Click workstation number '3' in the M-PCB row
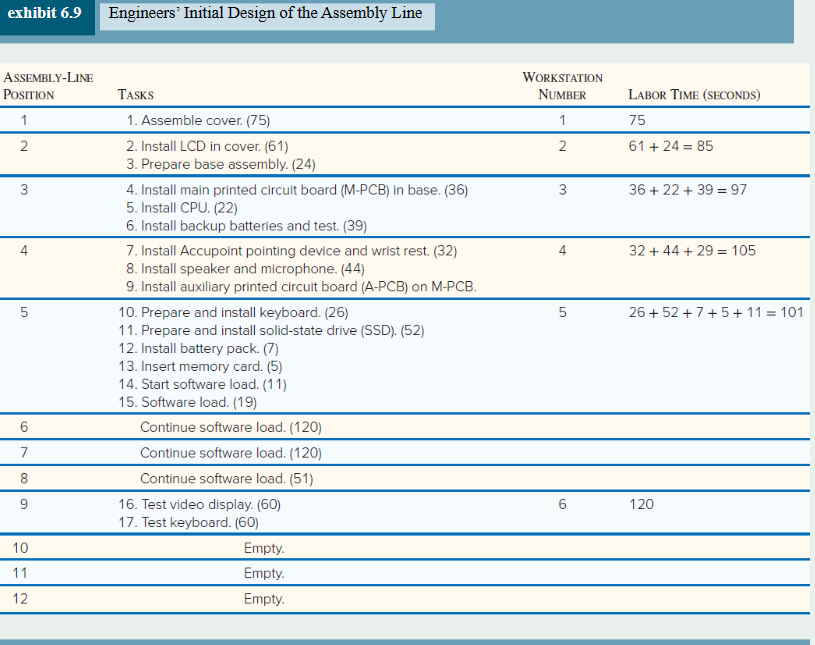 [x=562, y=190]
